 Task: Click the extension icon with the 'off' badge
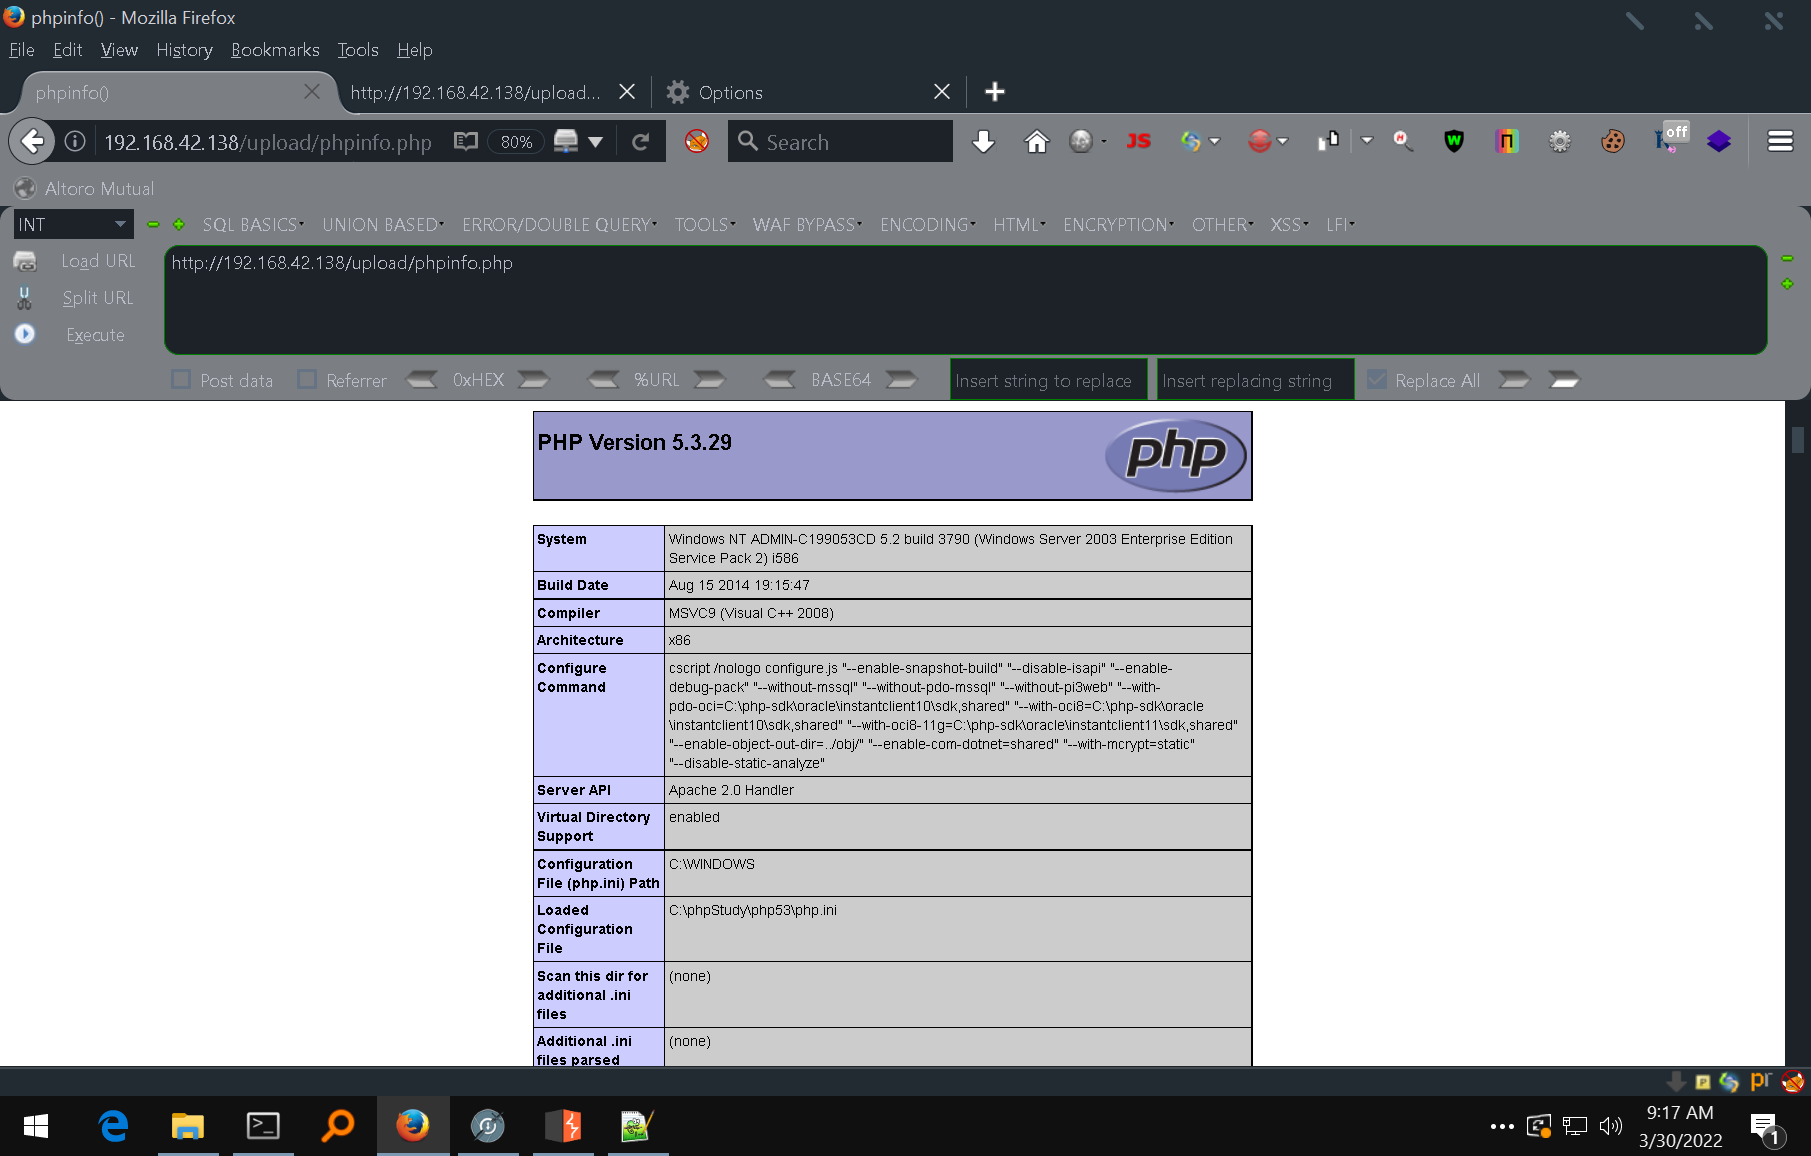pyautogui.click(x=1671, y=139)
